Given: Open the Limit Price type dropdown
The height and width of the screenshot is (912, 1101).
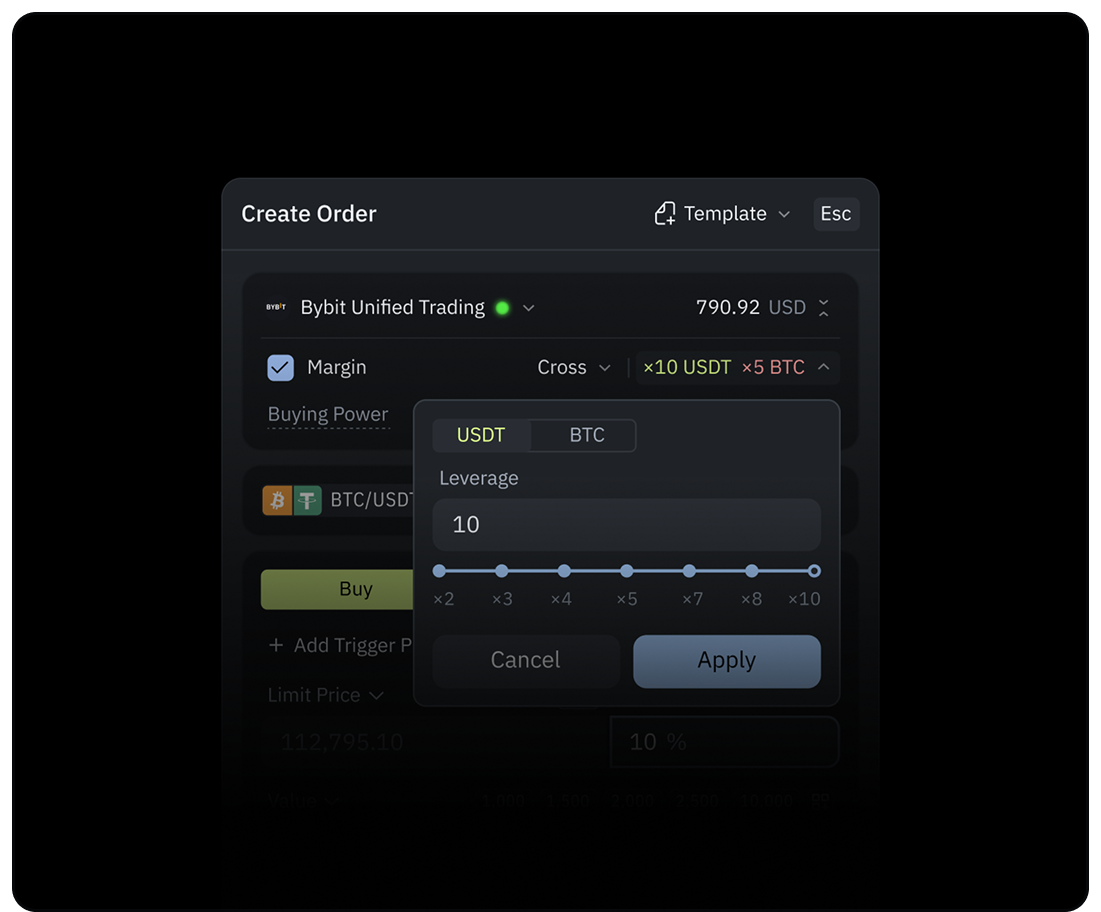Looking at the screenshot, I should (326, 695).
